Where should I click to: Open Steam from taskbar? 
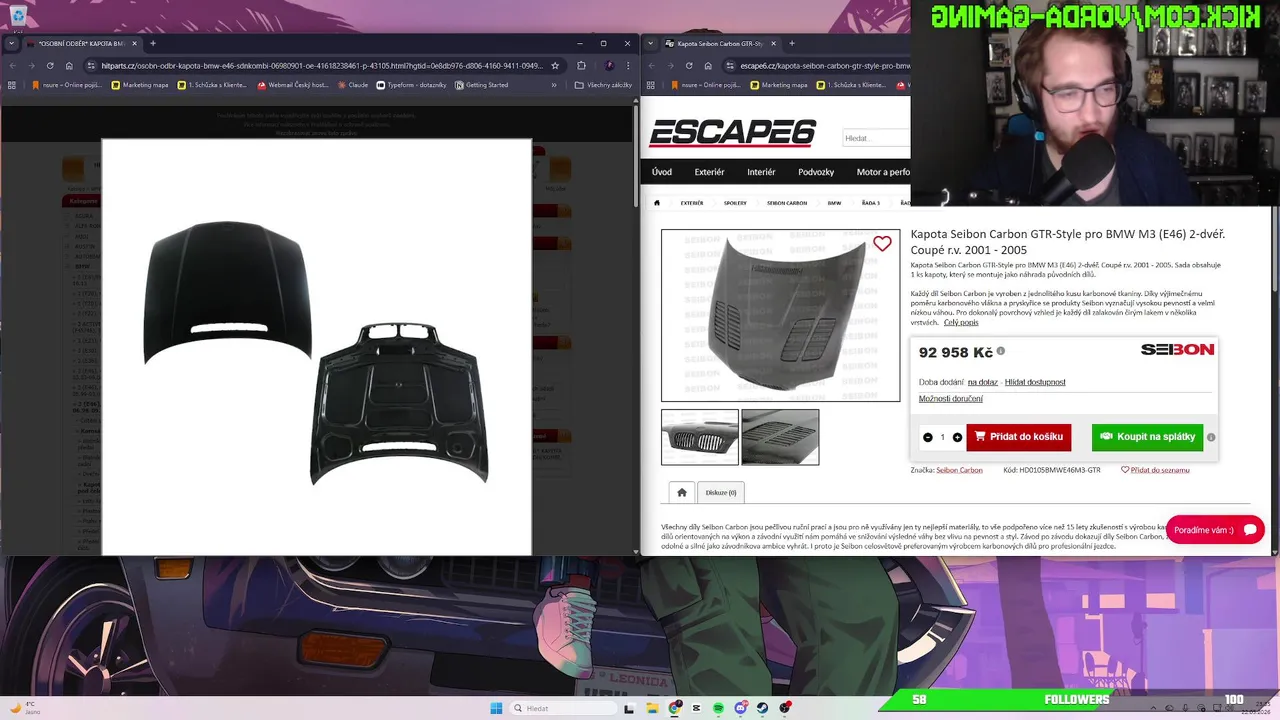(x=762, y=708)
